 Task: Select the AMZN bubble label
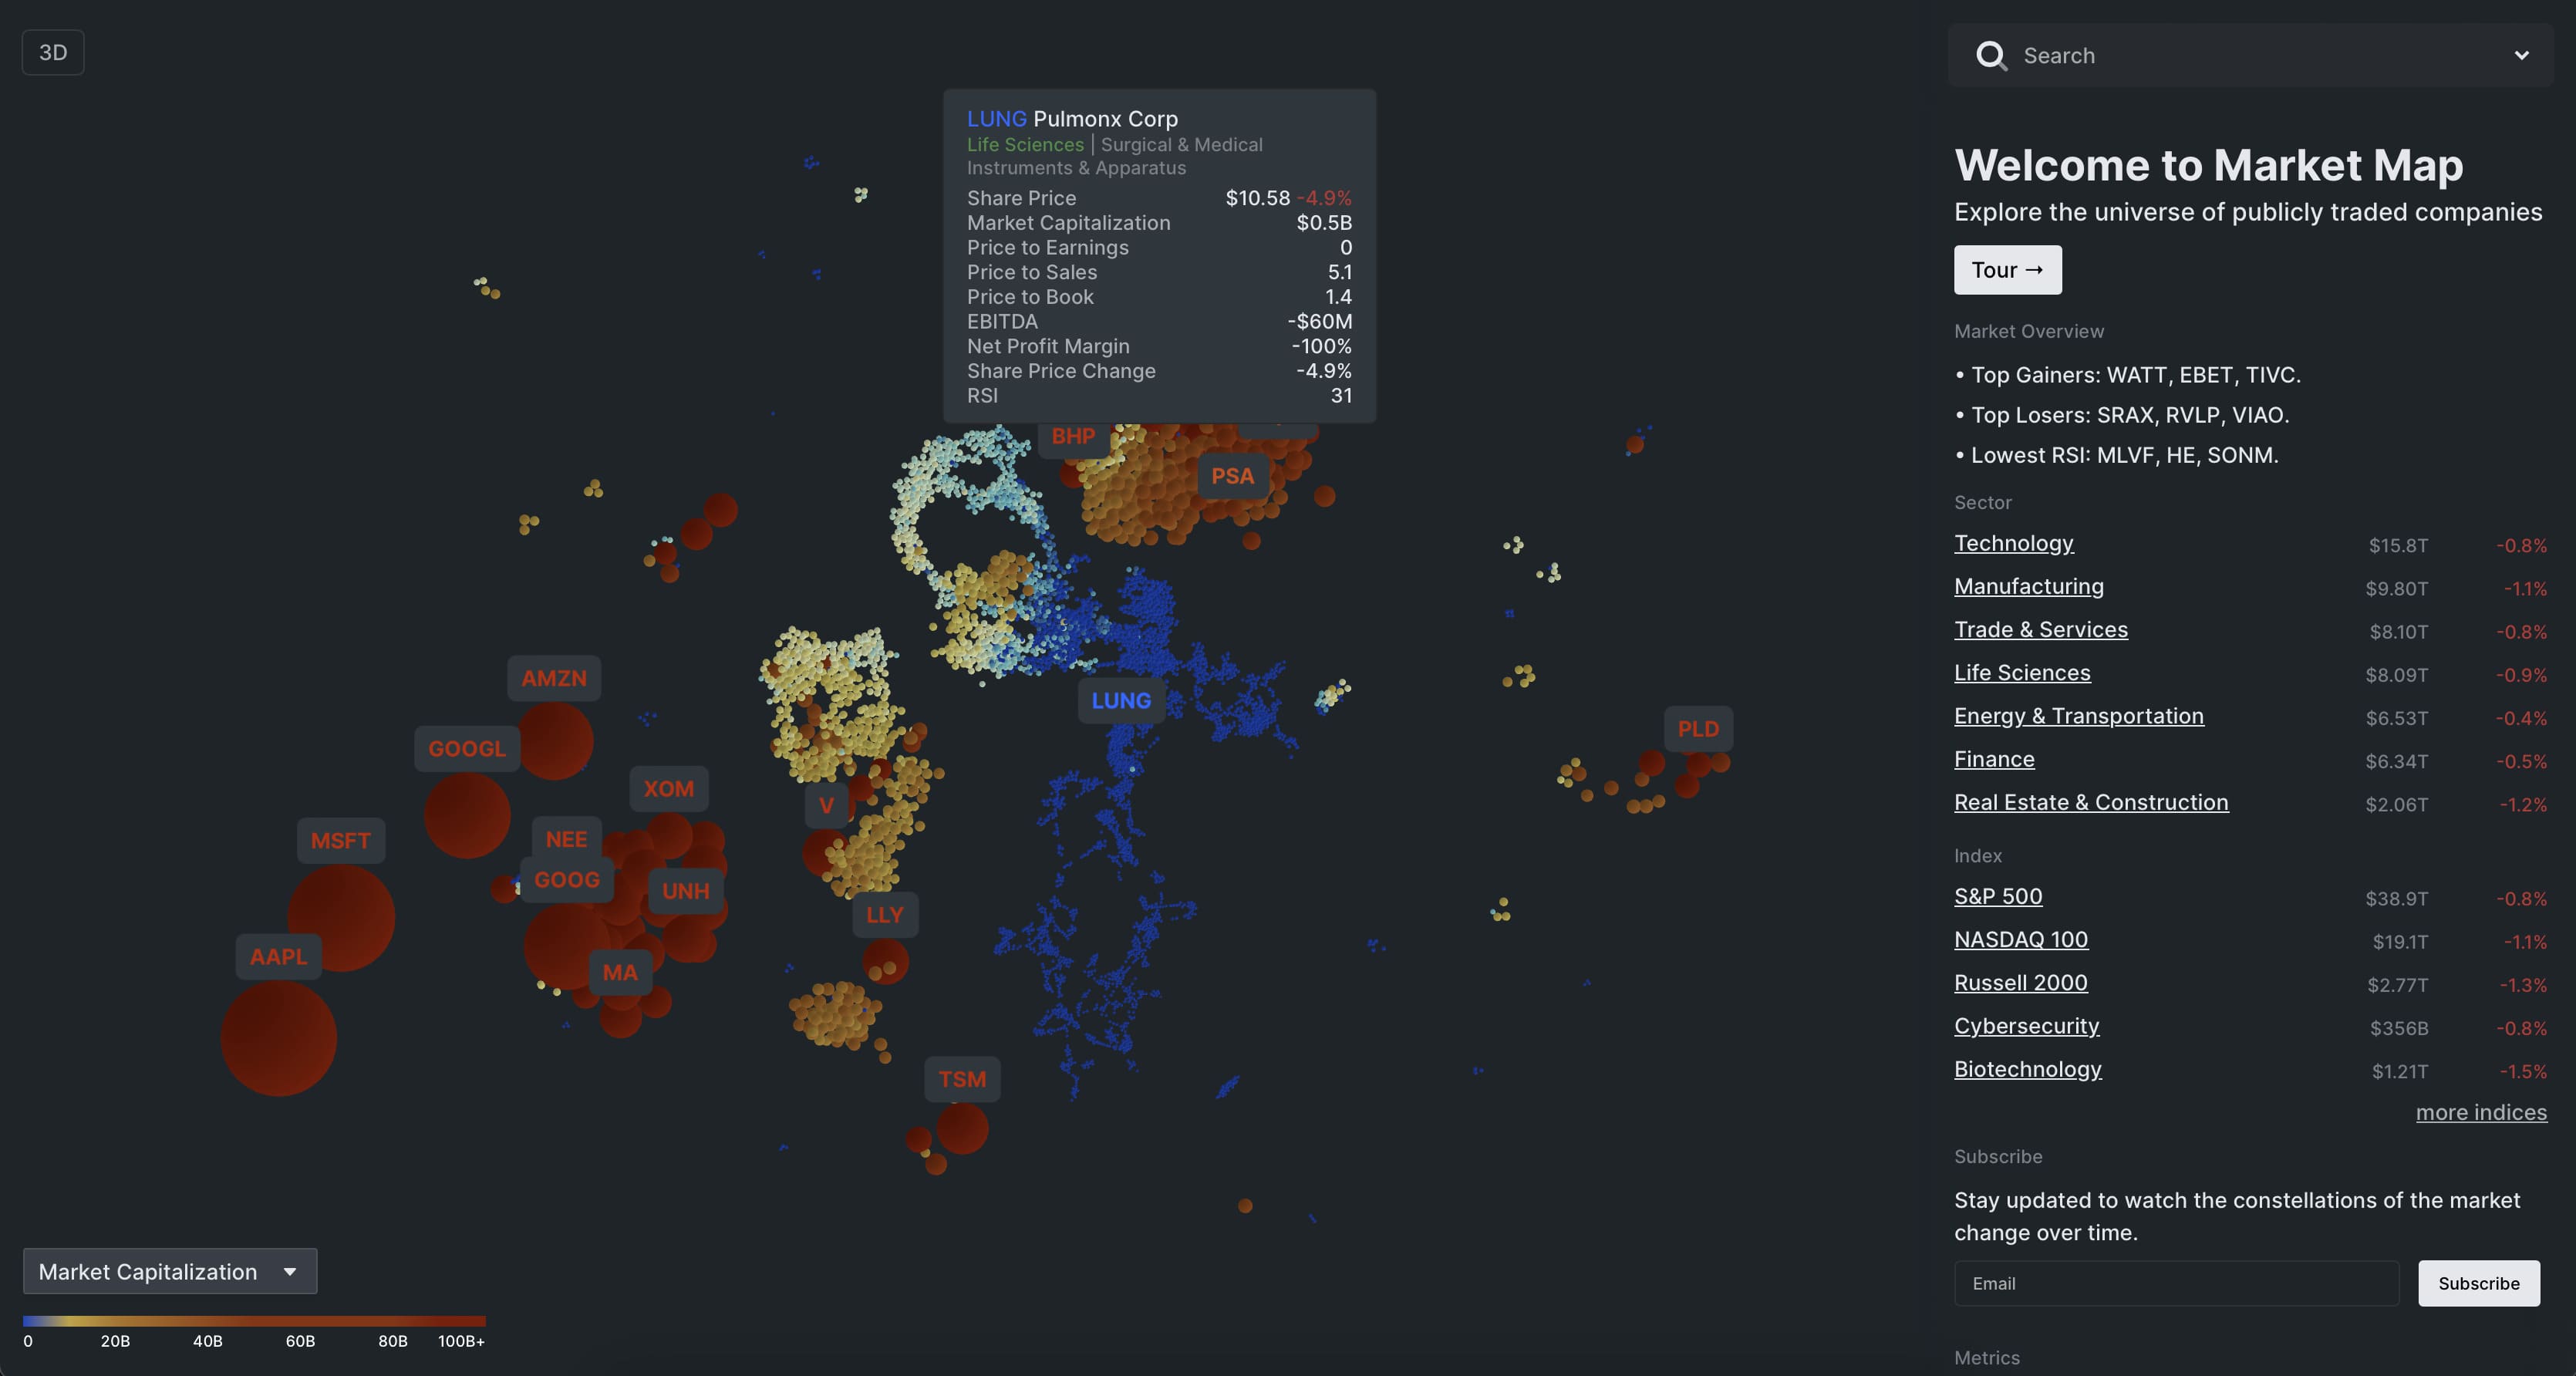pyautogui.click(x=554, y=678)
